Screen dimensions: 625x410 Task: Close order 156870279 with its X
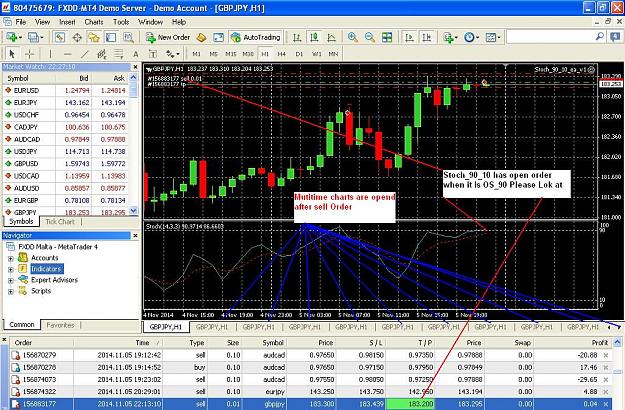coord(606,355)
